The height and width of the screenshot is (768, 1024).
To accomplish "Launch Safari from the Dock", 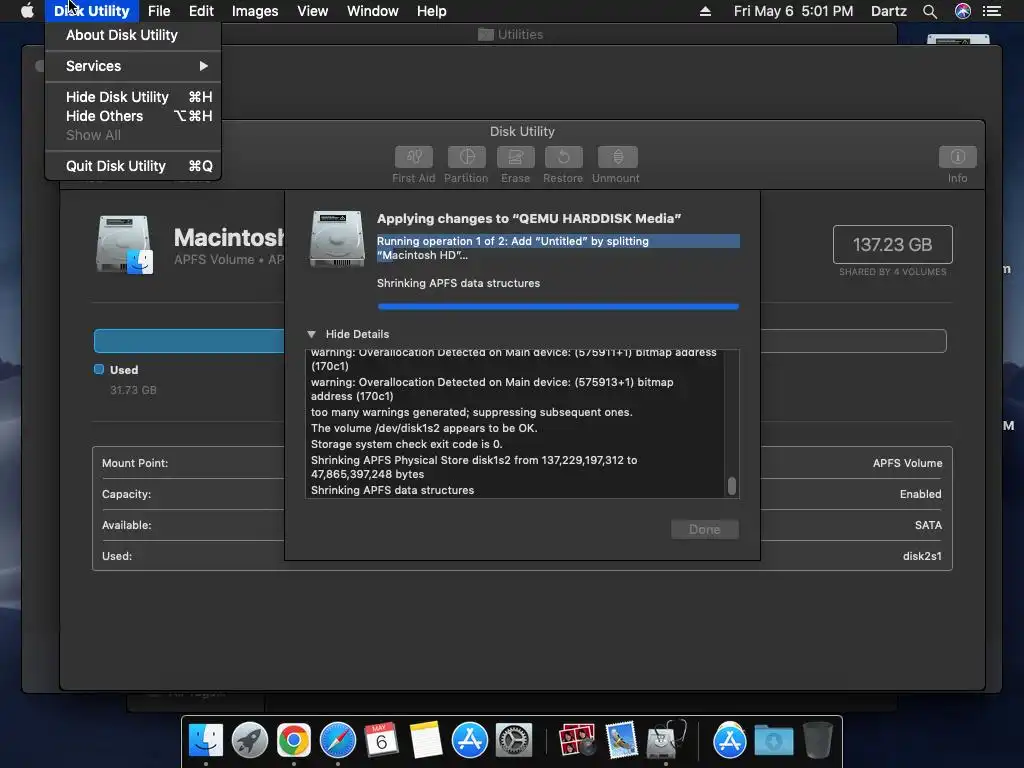I will [x=338, y=741].
